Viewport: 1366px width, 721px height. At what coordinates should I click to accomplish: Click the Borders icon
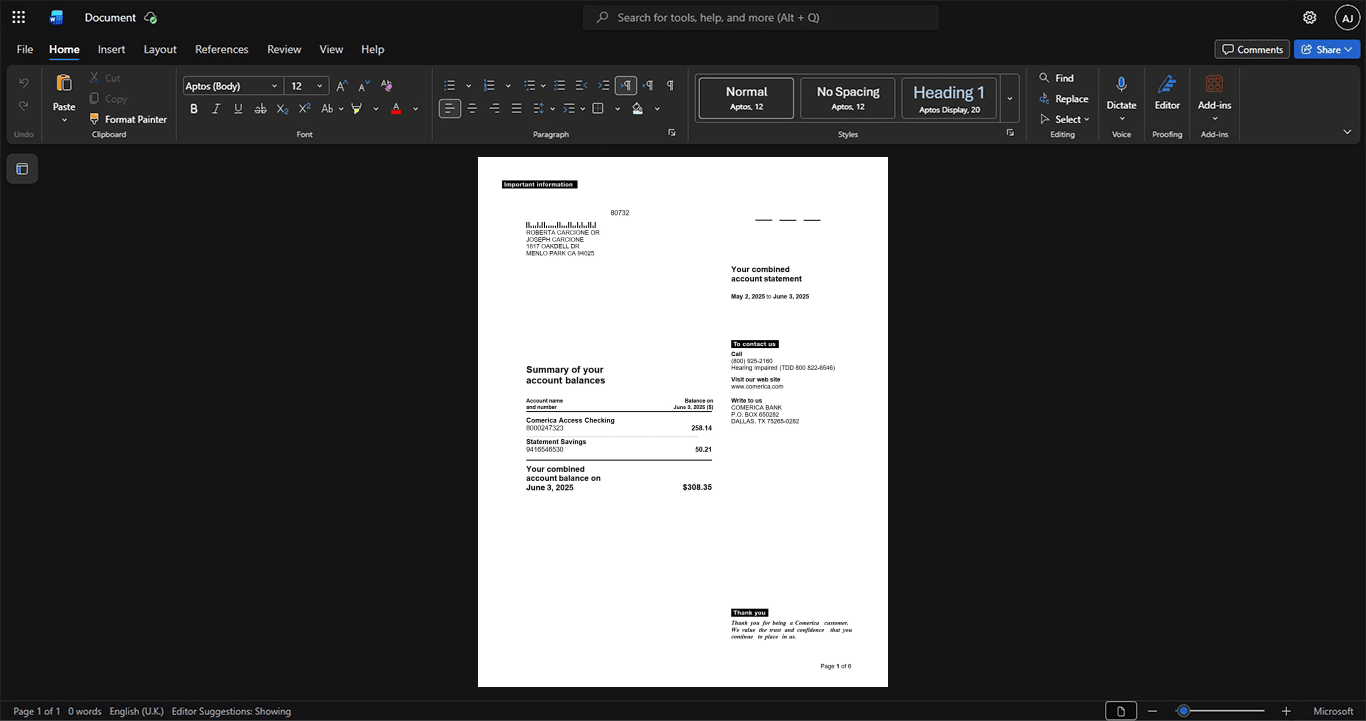pyautogui.click(x=598, y=108)
